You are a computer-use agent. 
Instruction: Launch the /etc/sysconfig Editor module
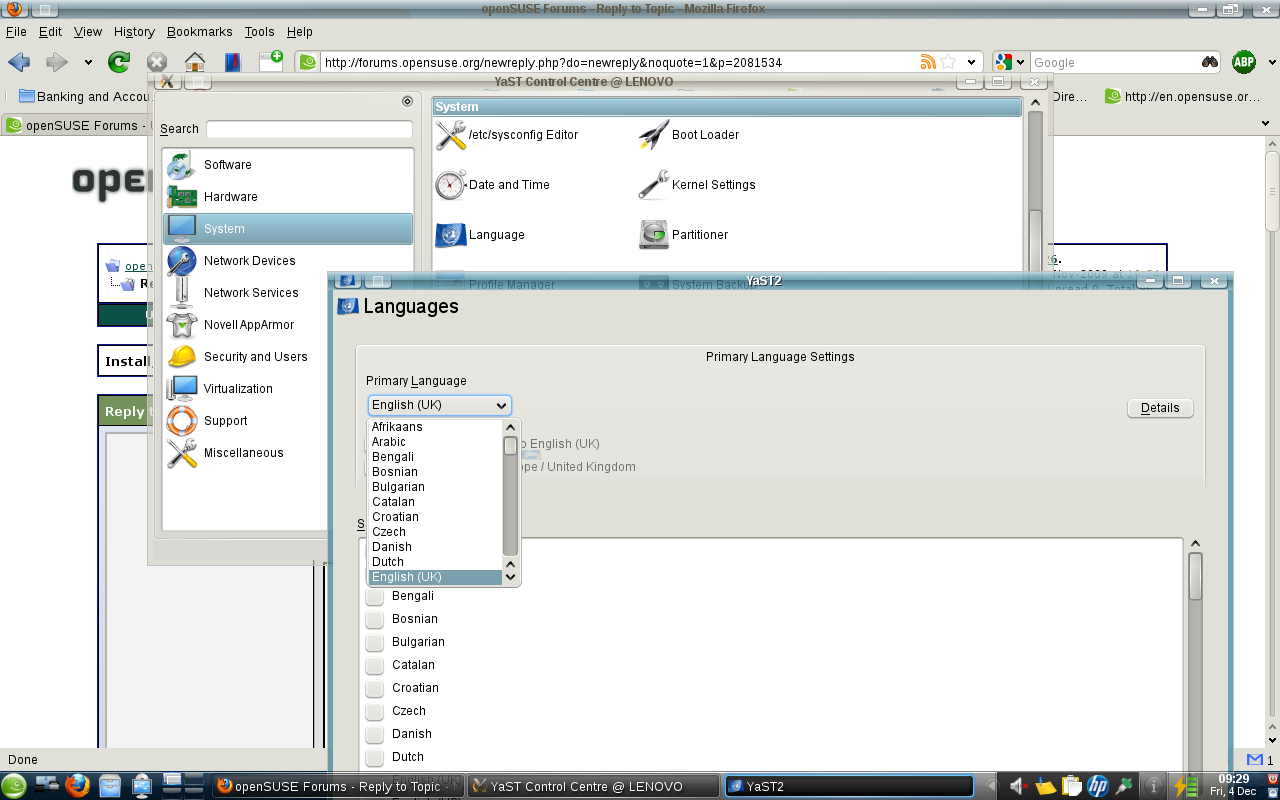507,135
